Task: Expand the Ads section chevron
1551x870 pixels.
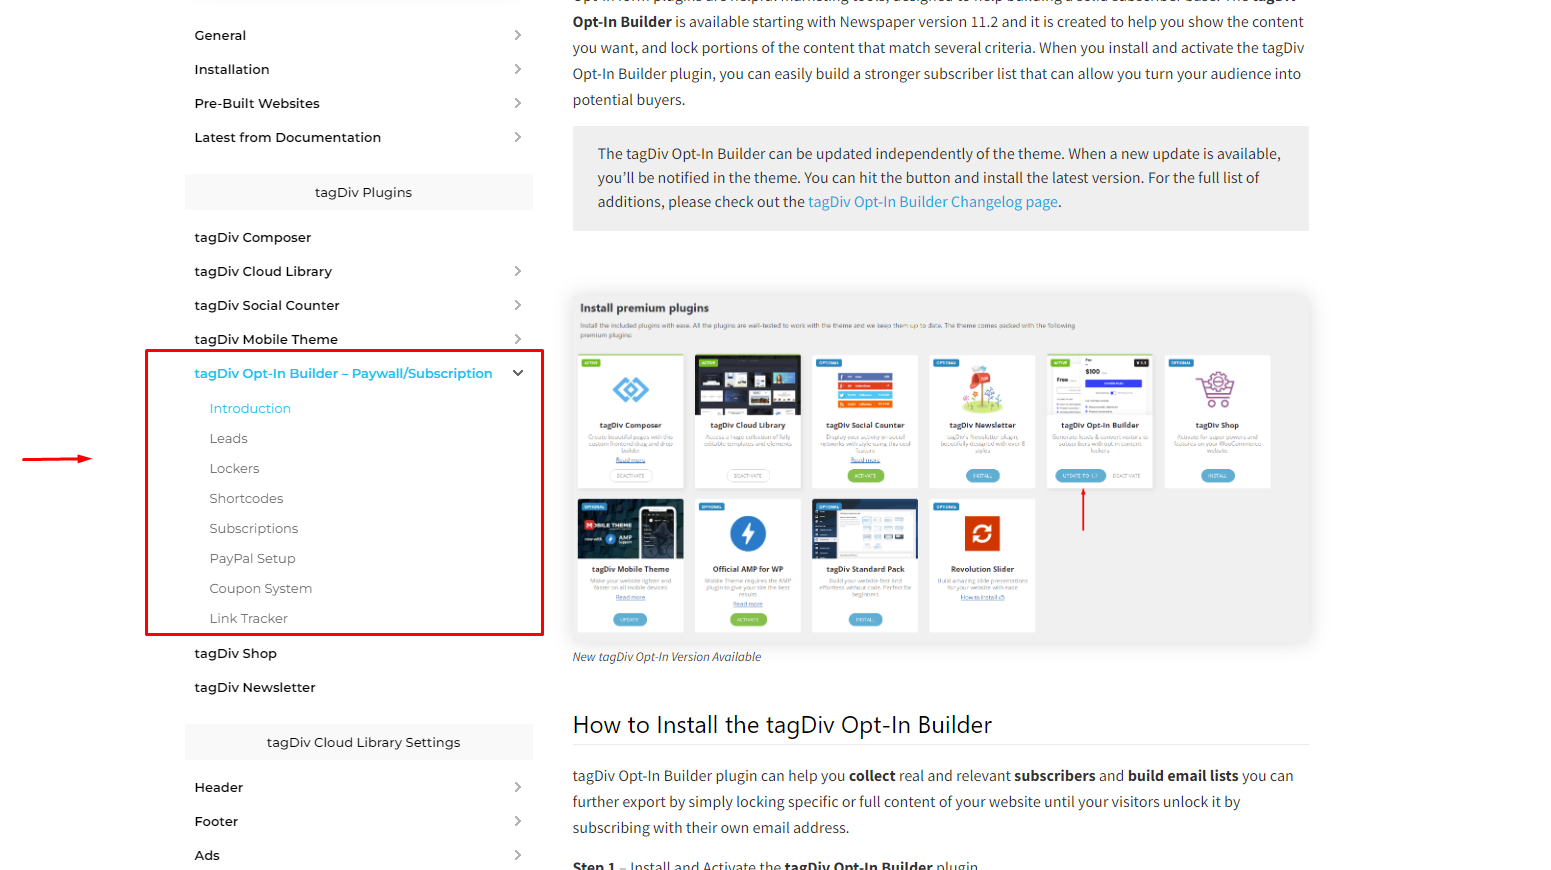Action: [x=517, y=855]
